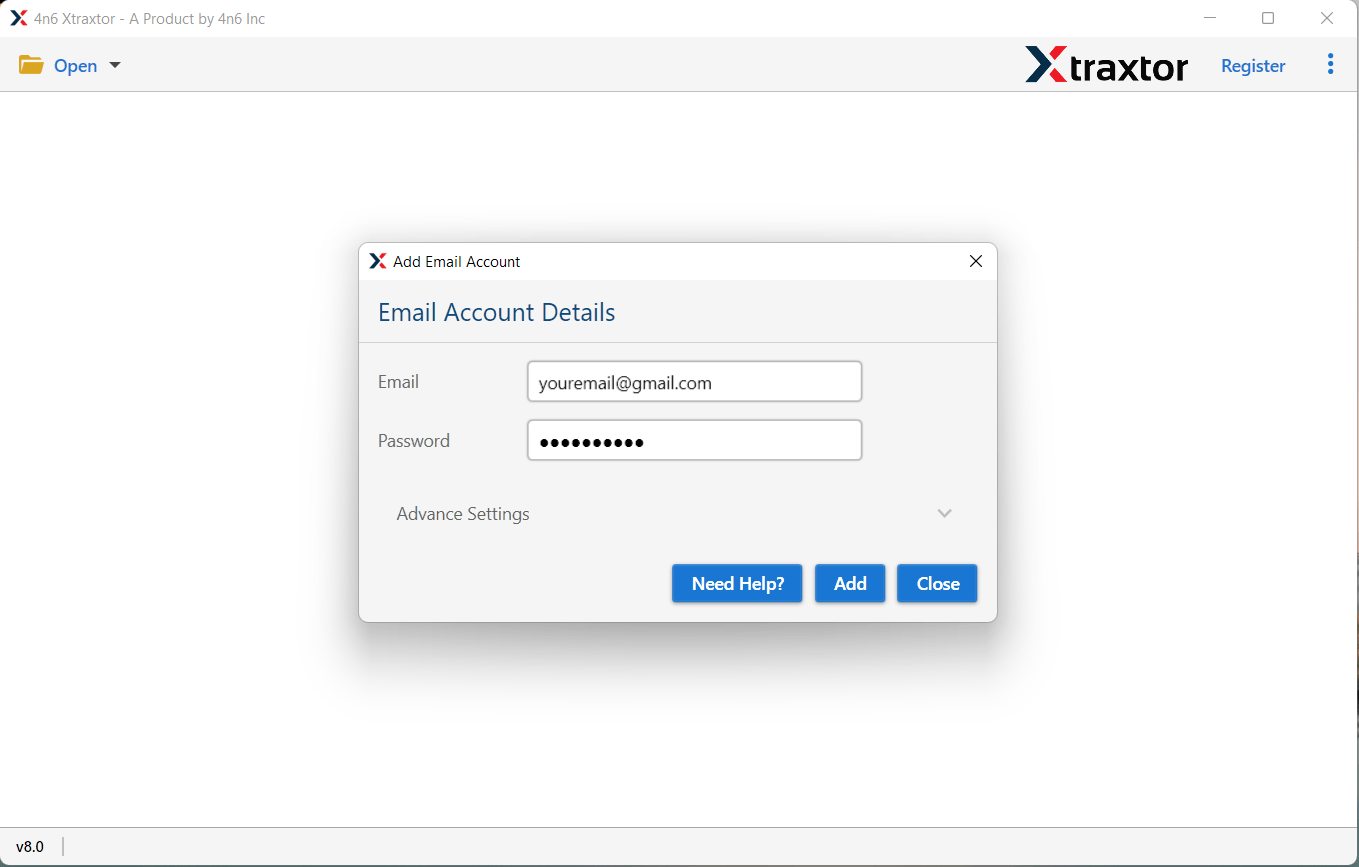Click the yellow Open folder icon

31,64
